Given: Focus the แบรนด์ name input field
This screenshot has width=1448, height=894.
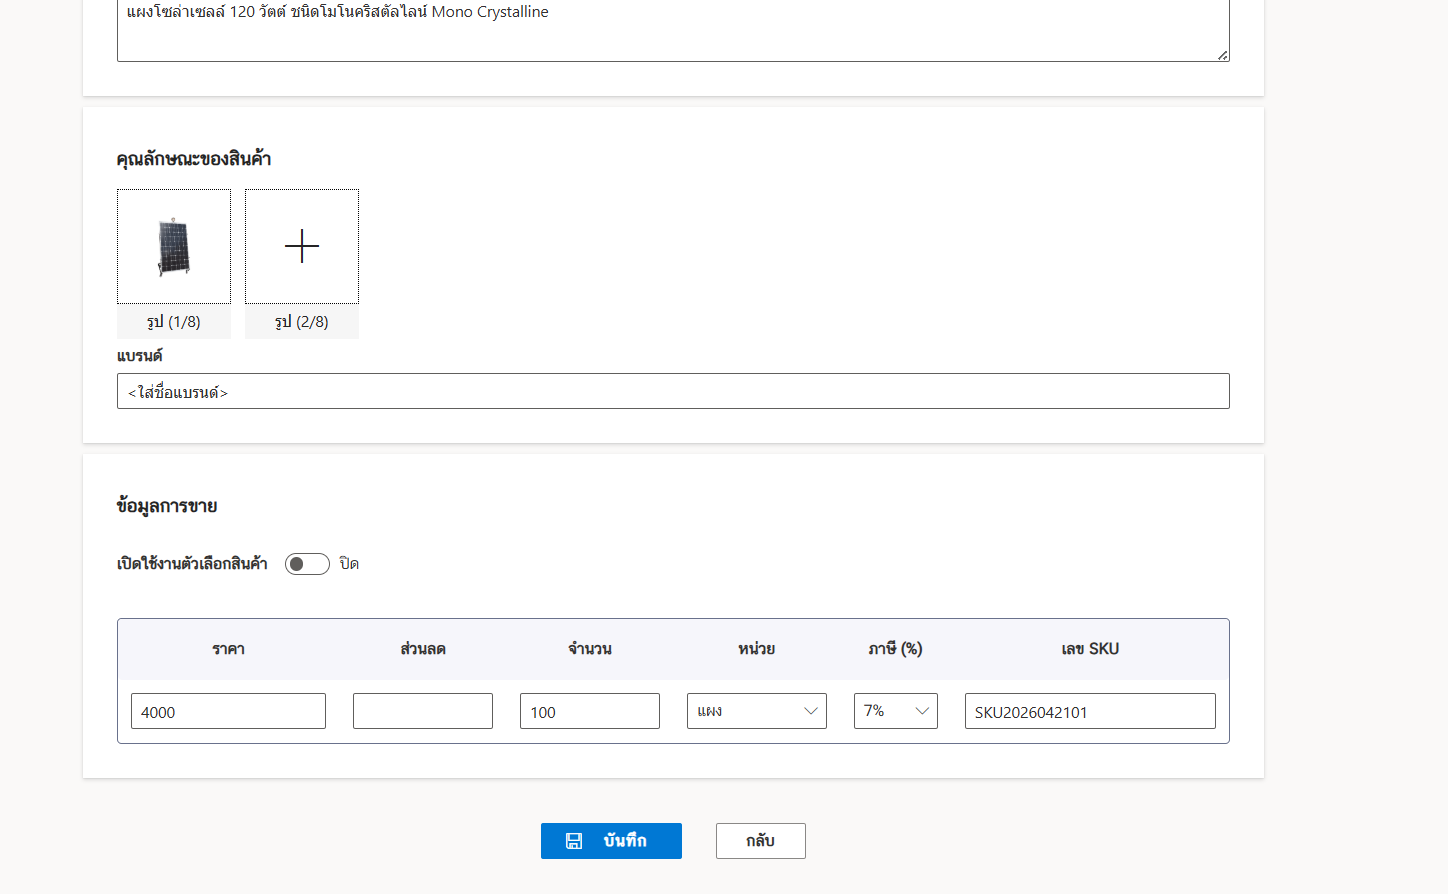Looking at the screenshot, I should [x=672, y=391].
